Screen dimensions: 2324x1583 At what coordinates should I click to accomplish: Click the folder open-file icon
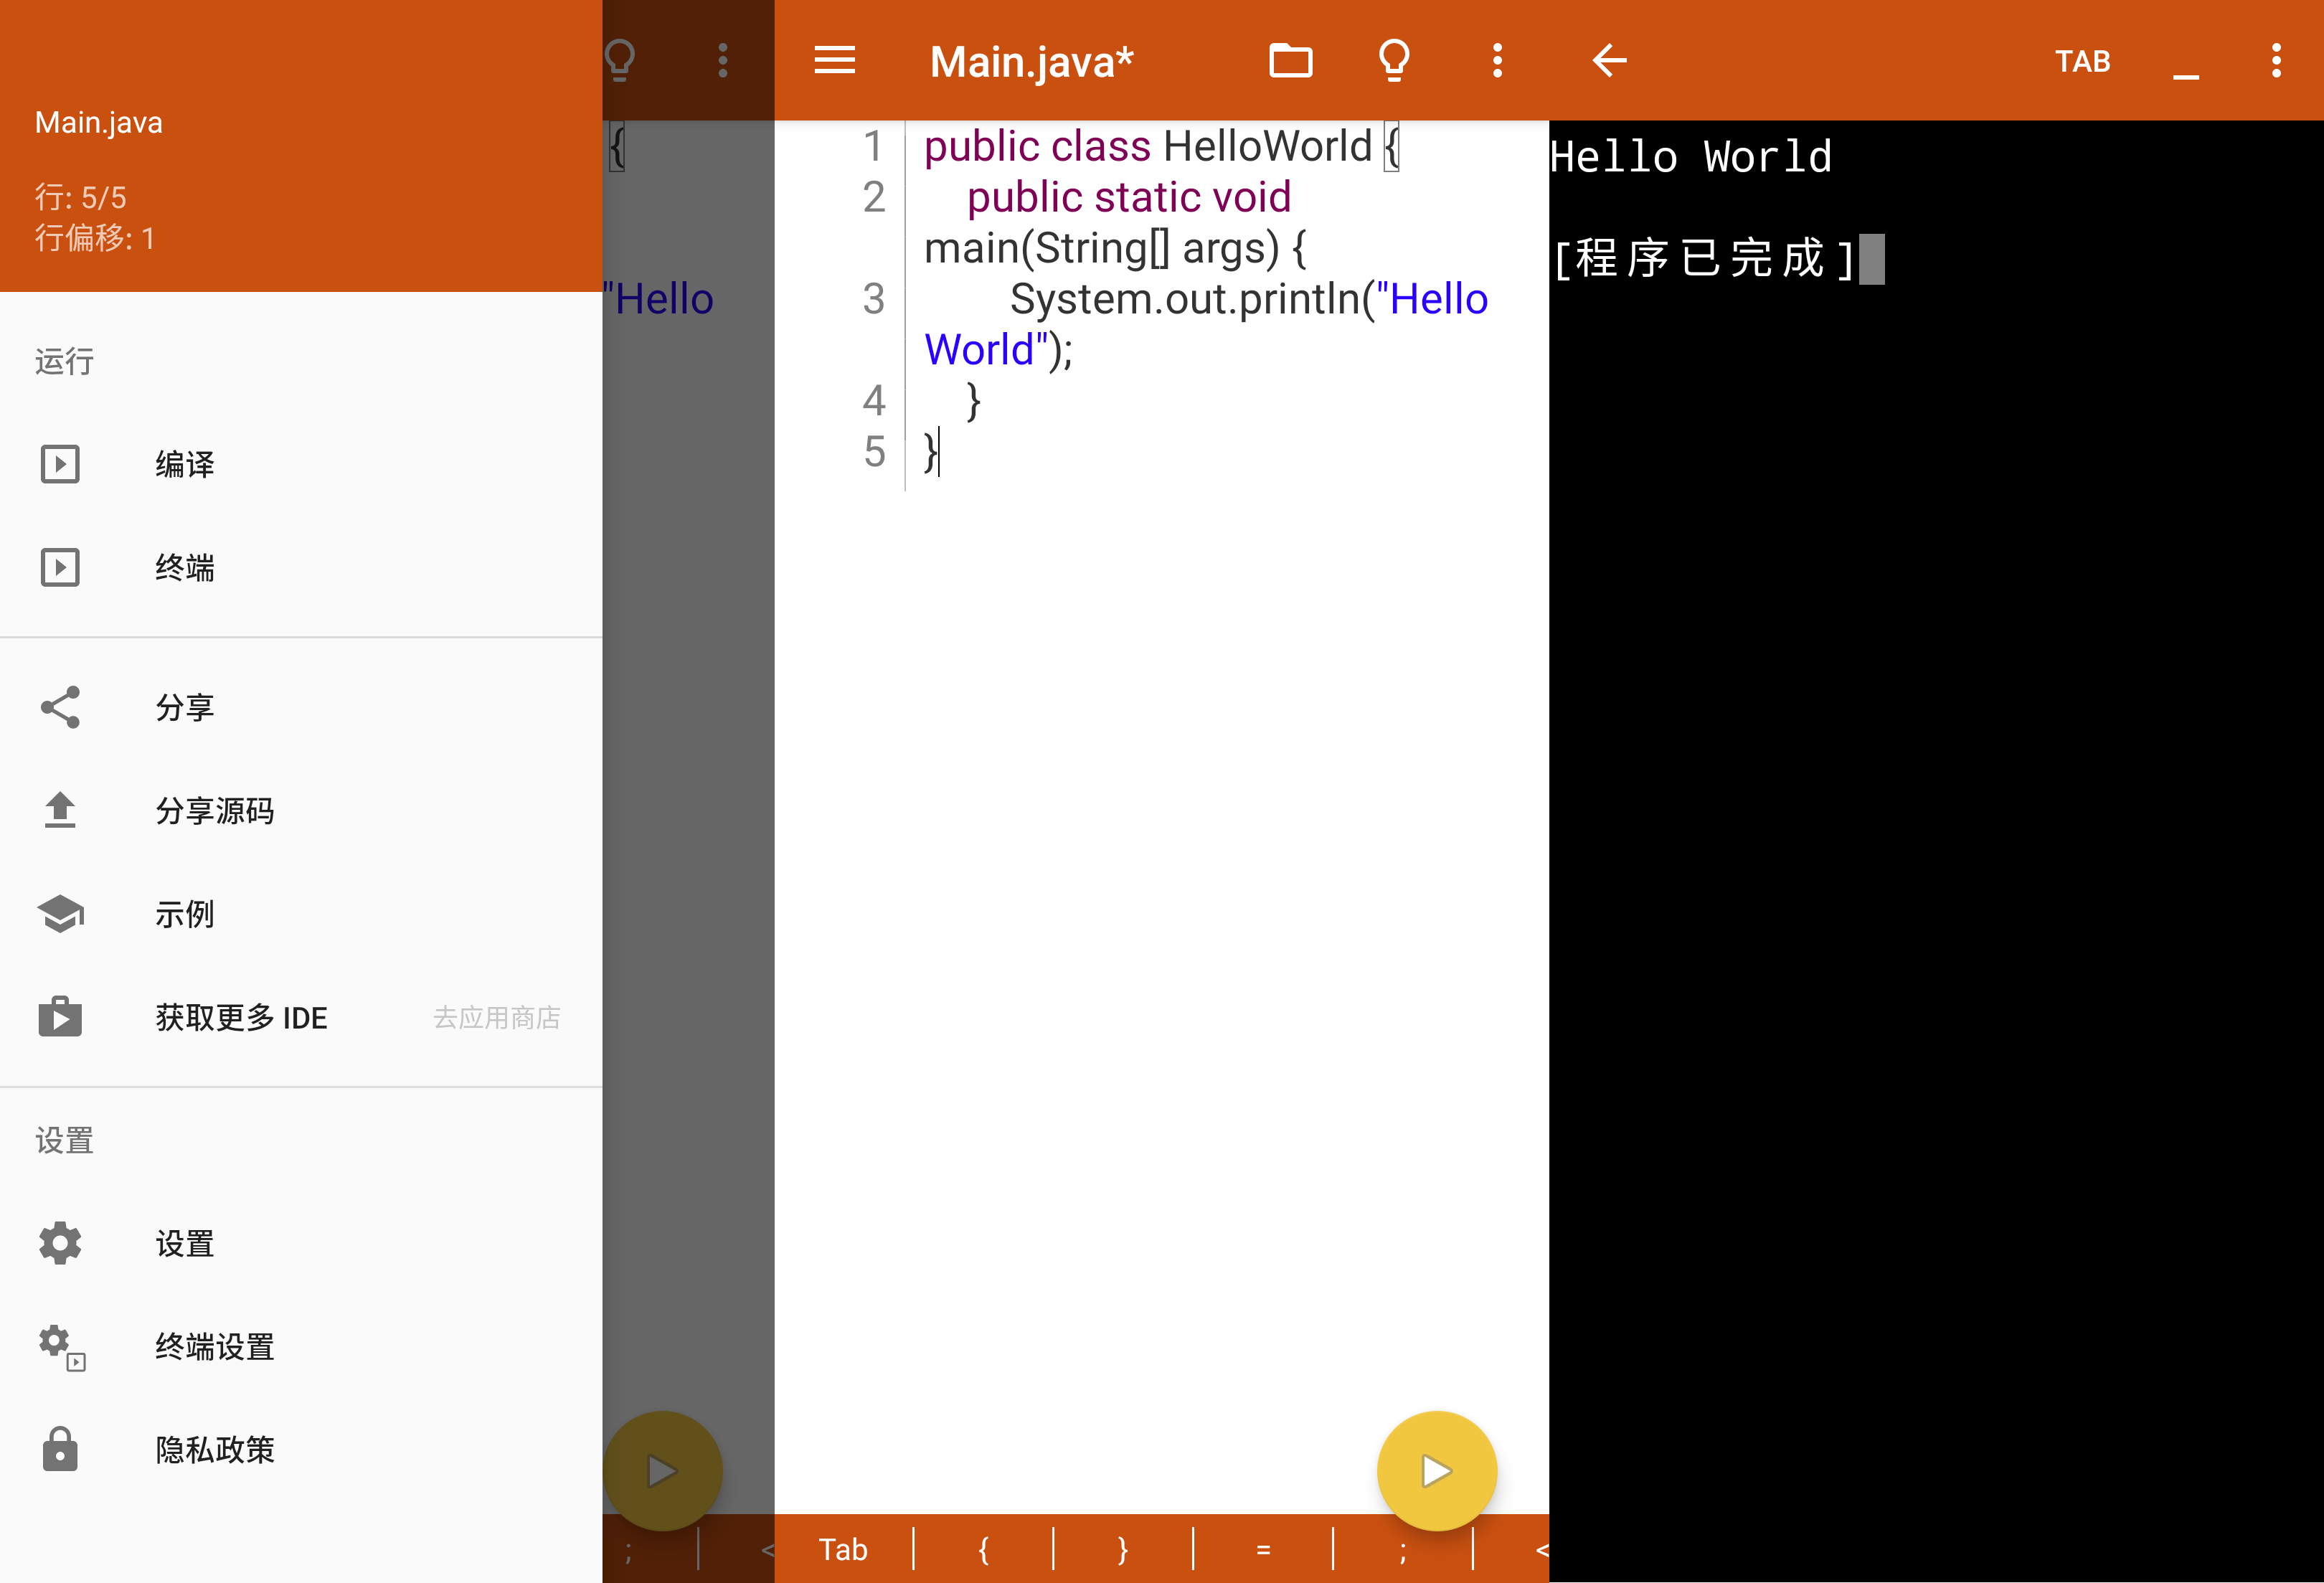[1290, 61]
